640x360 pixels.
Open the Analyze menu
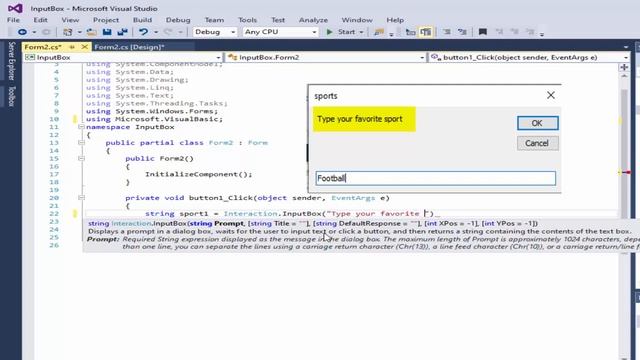pos(313,20)
